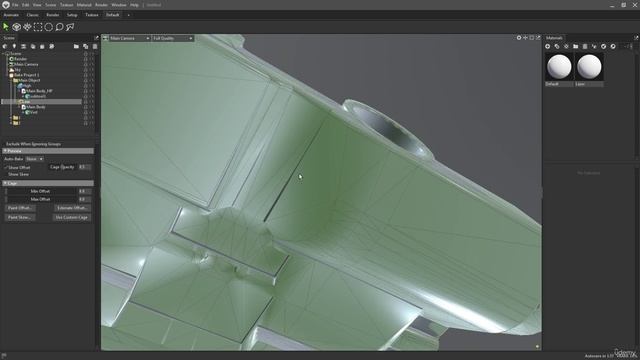
Task: Click the first scene toolbar icon
Action: 5,47
